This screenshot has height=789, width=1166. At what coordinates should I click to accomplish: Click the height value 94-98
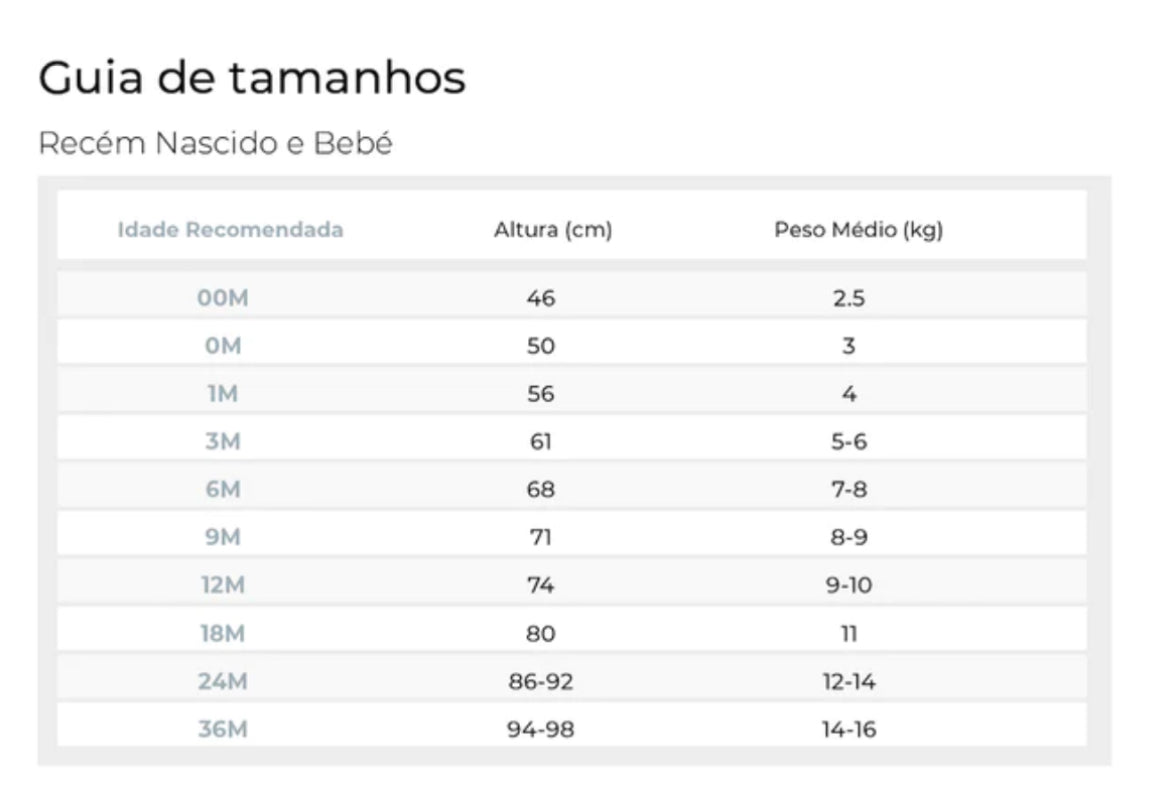coord(541,730)
